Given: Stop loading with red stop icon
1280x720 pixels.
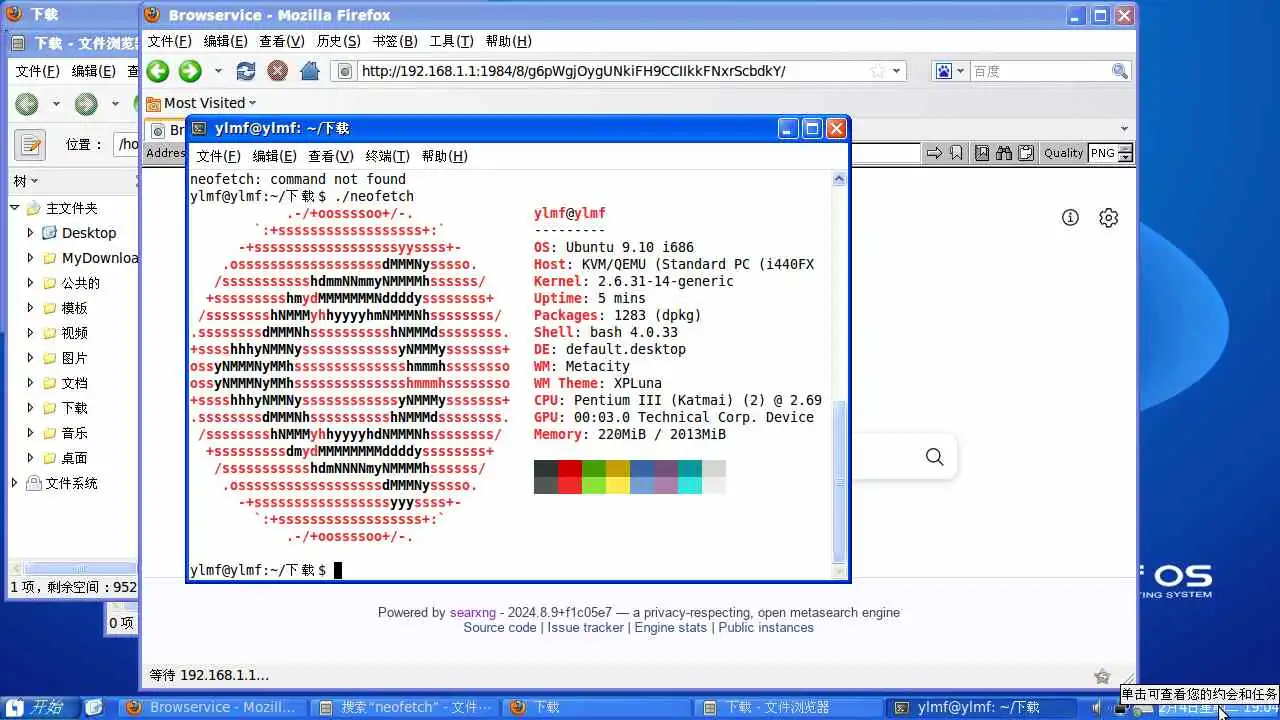Looking at the screenshot, I should 278,71.
